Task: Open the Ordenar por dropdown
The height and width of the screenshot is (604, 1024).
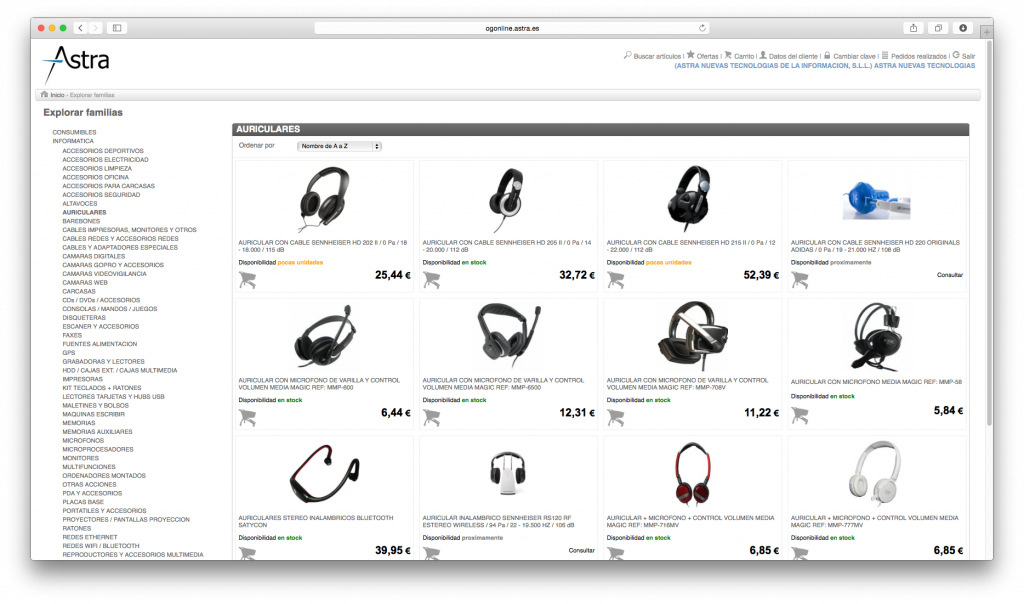Action: [x=339, y=146]
